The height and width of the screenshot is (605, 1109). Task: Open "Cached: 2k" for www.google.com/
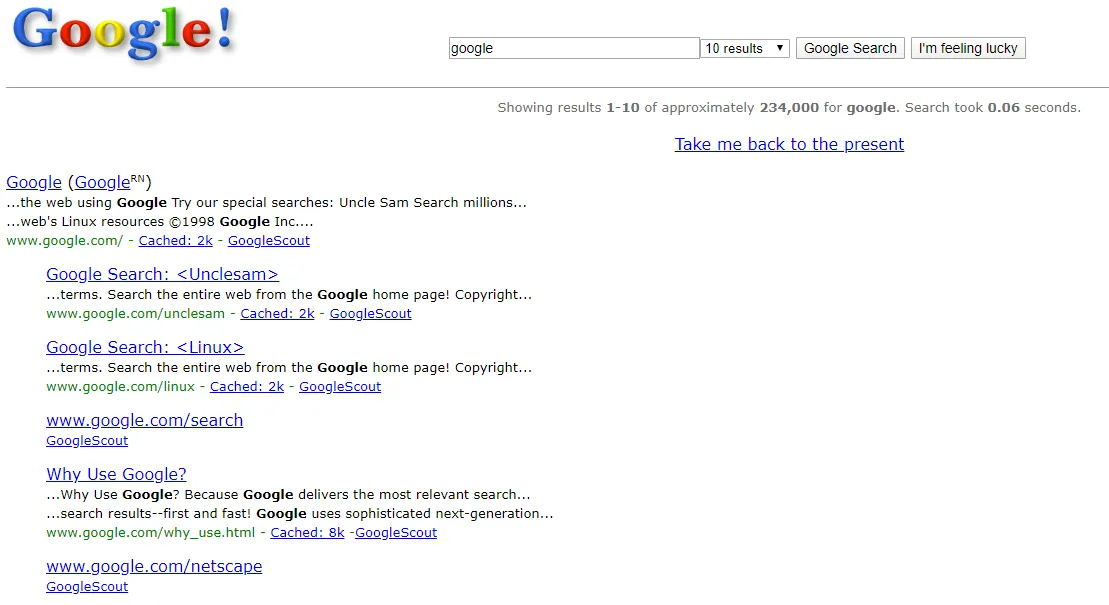click(x=175, y=241)
